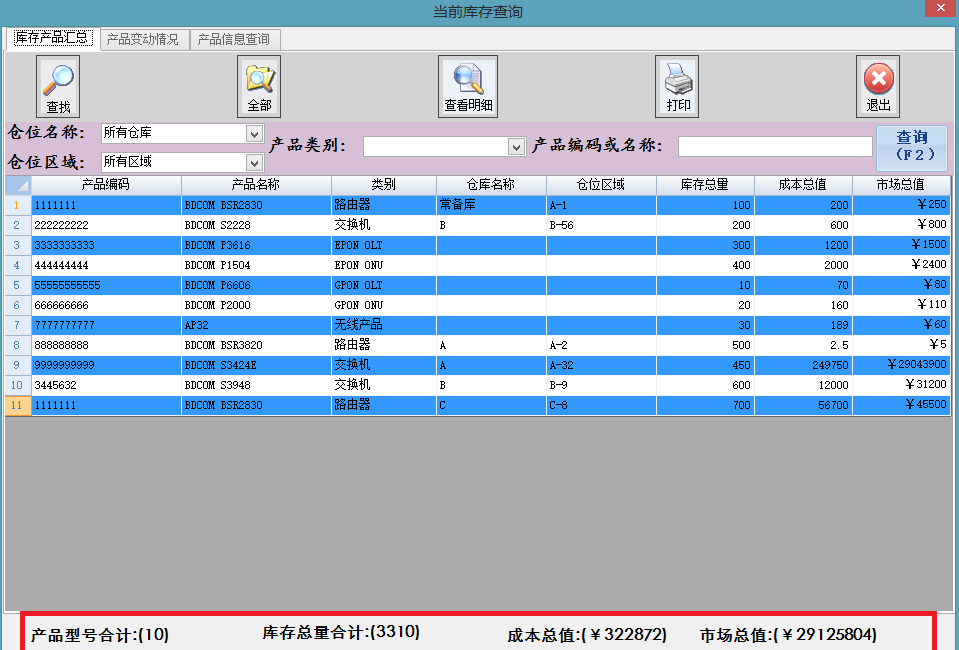959x650 pixels.
Task: Select row header number 9
Action: tap(18, 365)
